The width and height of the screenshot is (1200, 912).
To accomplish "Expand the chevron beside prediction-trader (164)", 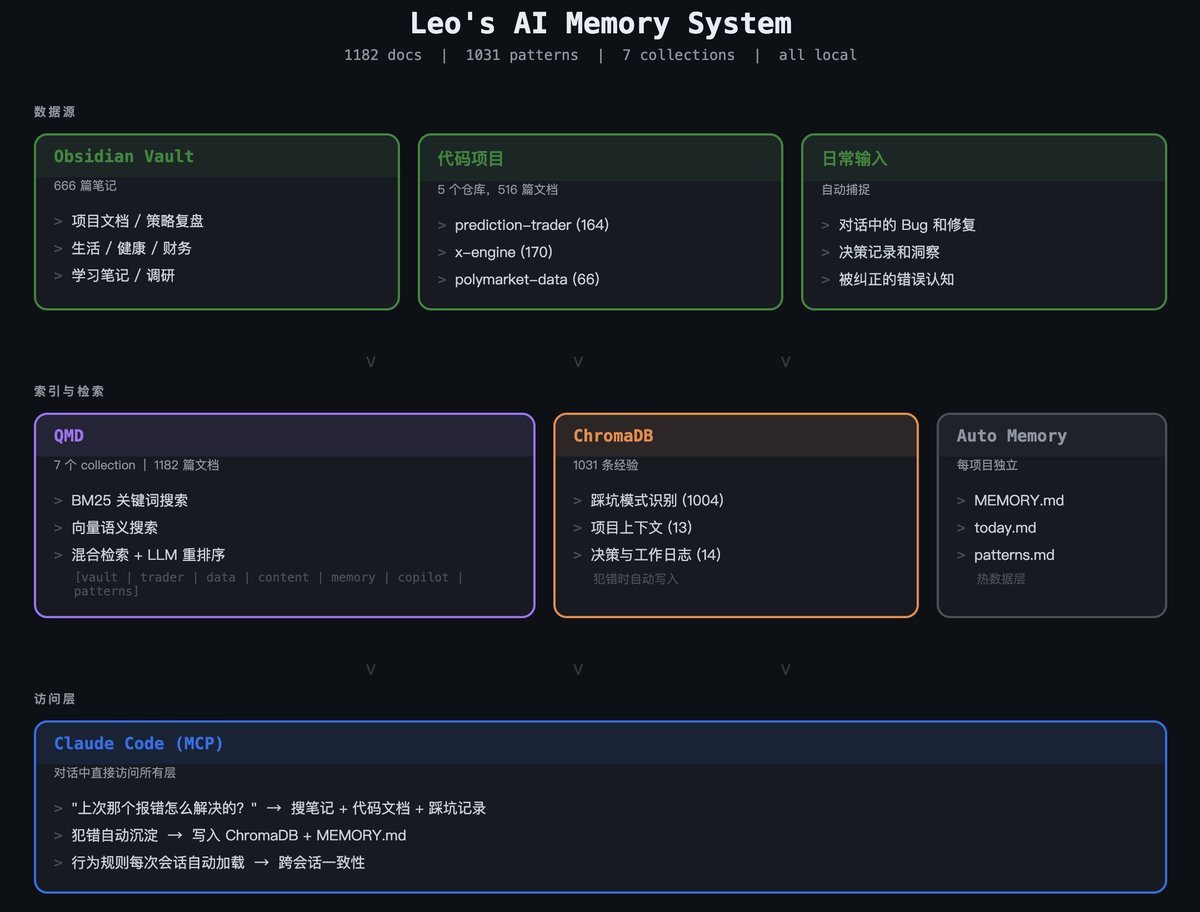I will click(x=442, y=225).
